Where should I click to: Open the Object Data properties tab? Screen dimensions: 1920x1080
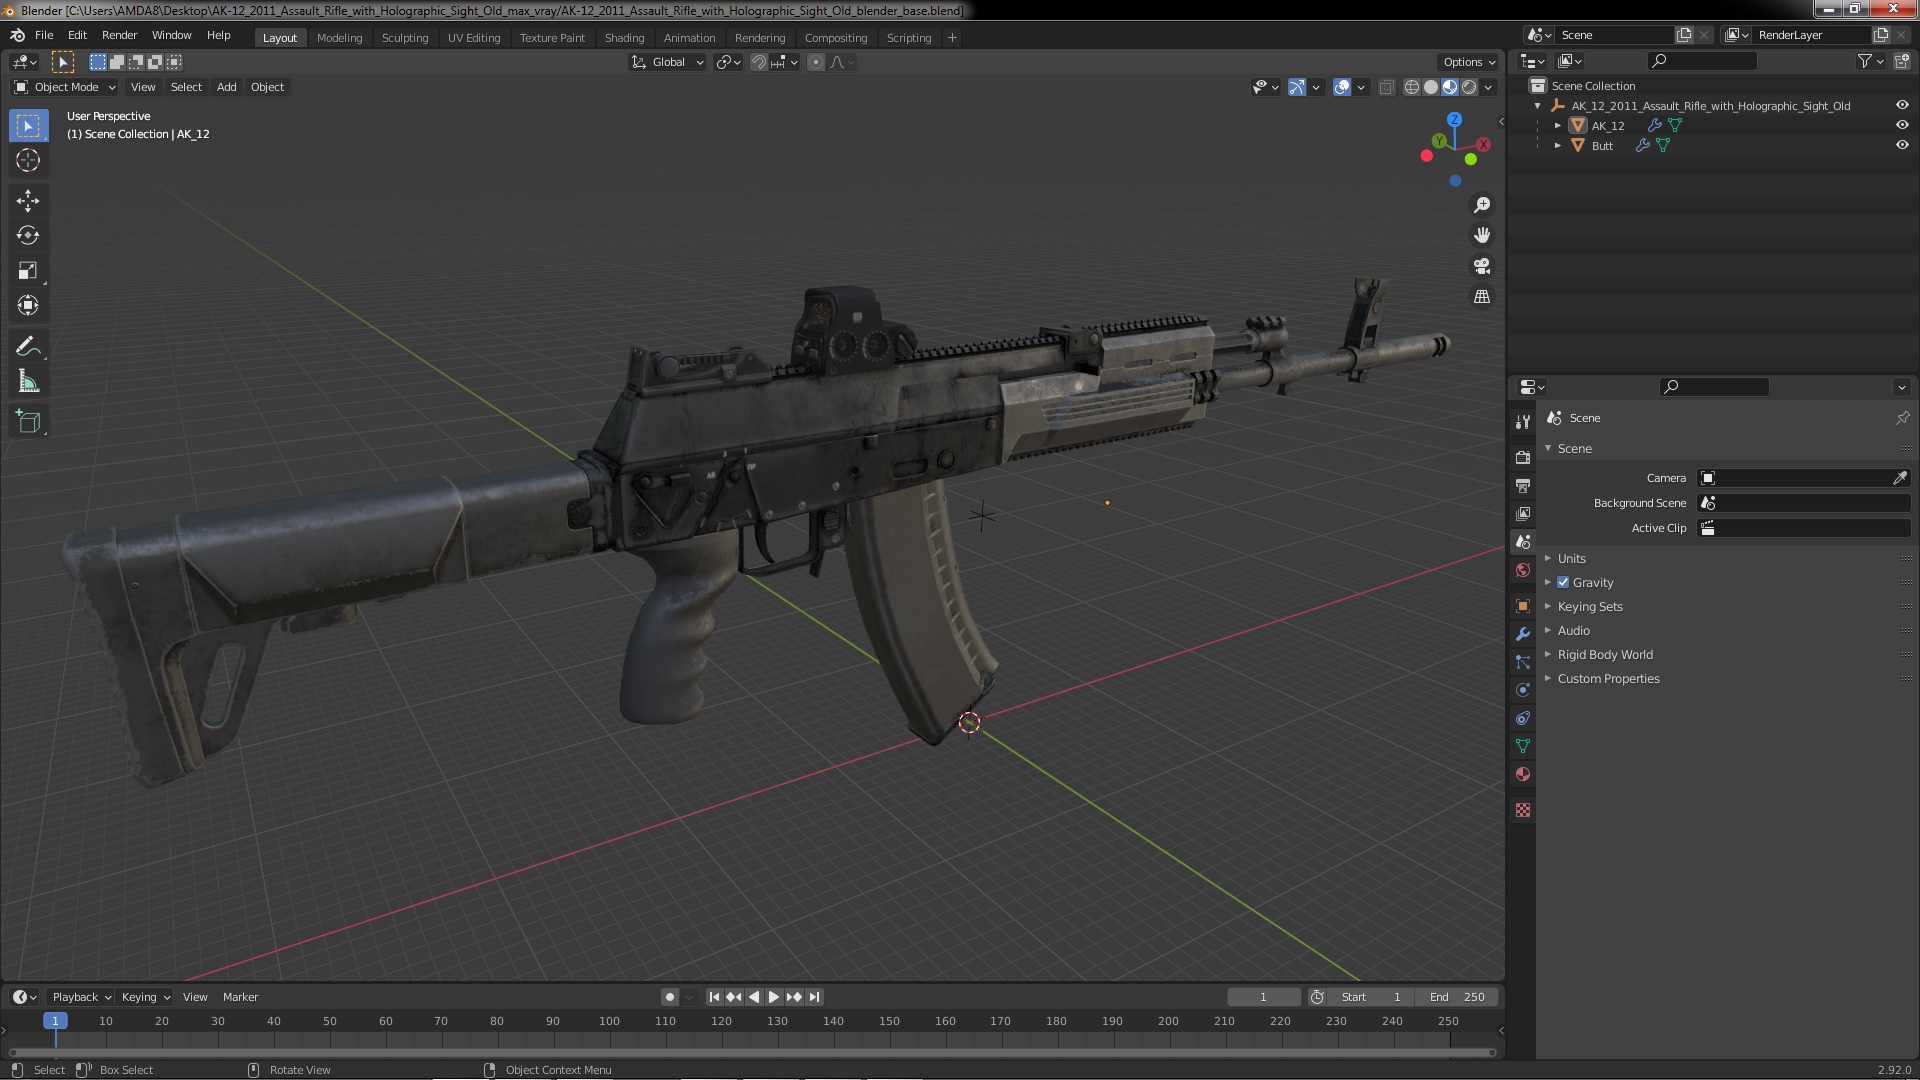[1522, 746]
